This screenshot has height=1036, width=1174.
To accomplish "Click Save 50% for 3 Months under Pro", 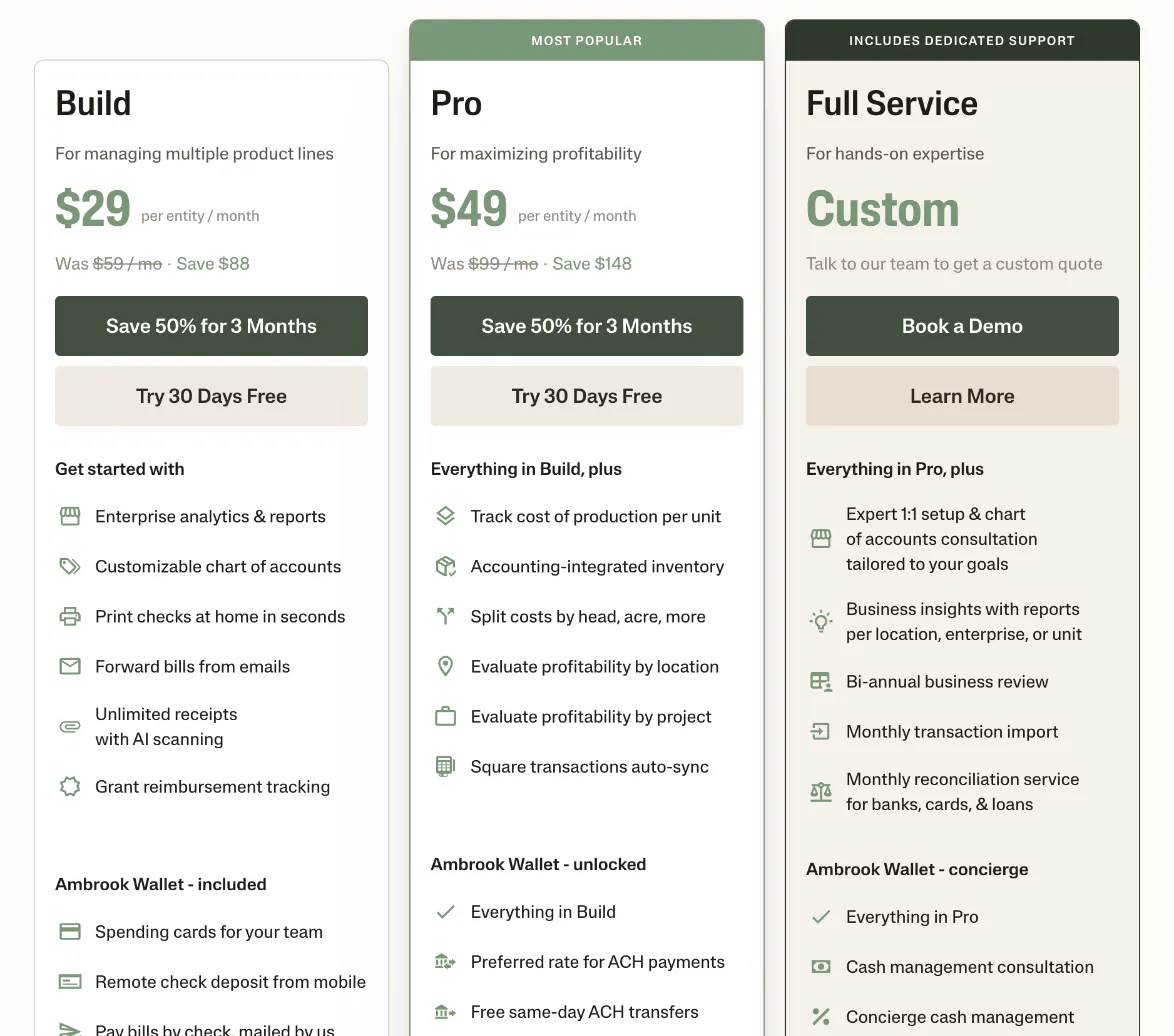I will [587, 326].
